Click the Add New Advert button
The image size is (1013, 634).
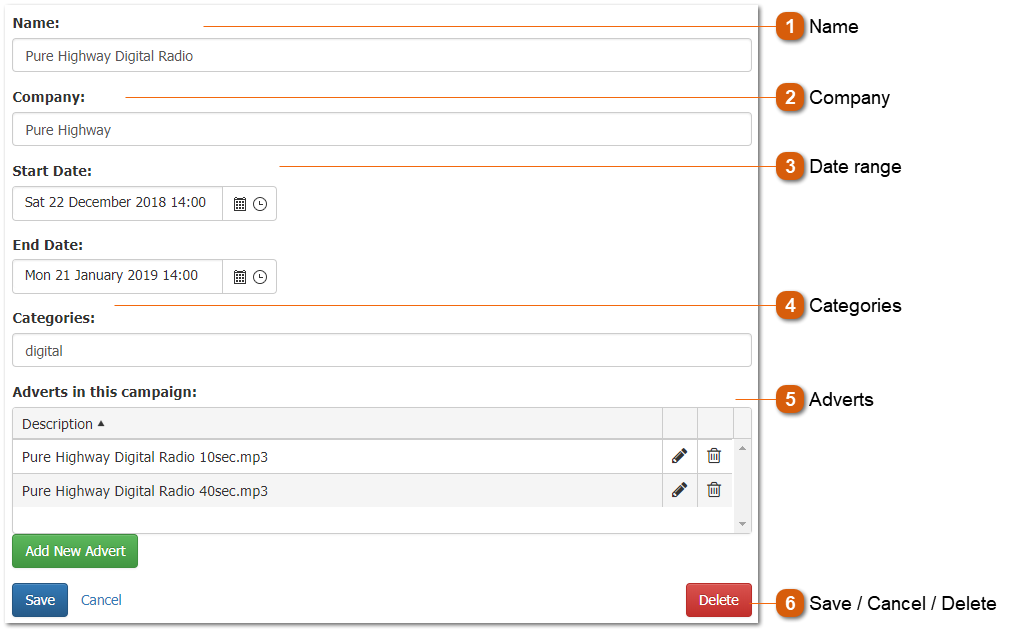pyautogui.click(x=75, y=551)
